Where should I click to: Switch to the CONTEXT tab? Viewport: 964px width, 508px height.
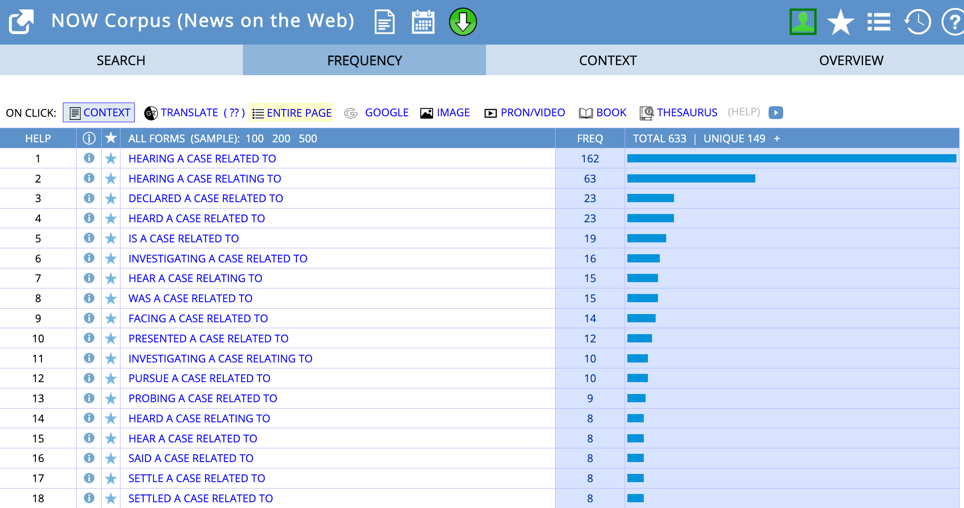pyautogui.click(x=607, y=60)
